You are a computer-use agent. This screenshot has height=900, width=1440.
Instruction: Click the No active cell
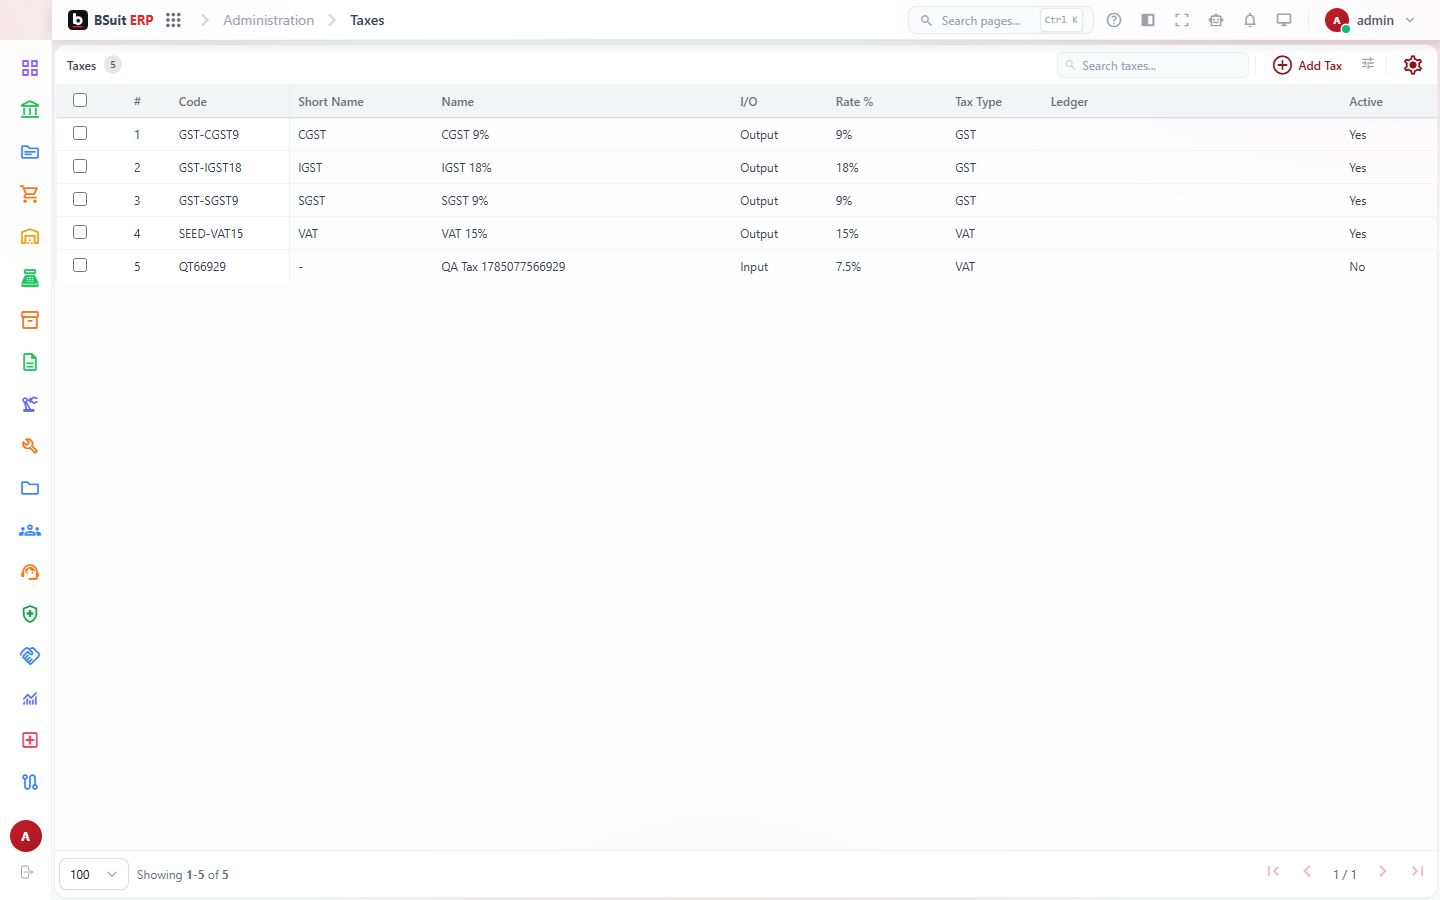coord(1357,267)
